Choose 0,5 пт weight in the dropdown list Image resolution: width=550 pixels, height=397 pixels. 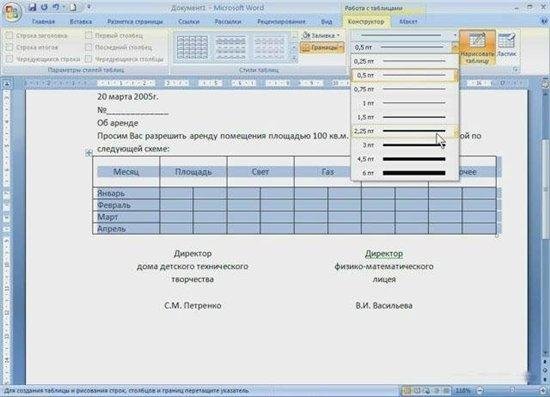point(404,75)
